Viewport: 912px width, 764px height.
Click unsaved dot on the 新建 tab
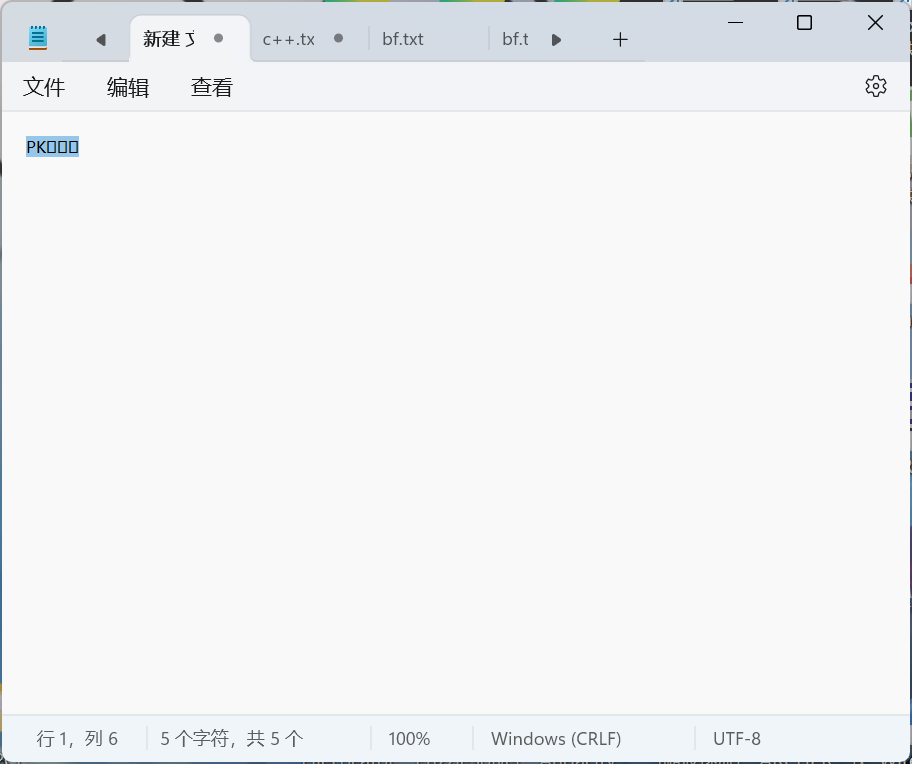pyautogui.click(x=219, y=38)
